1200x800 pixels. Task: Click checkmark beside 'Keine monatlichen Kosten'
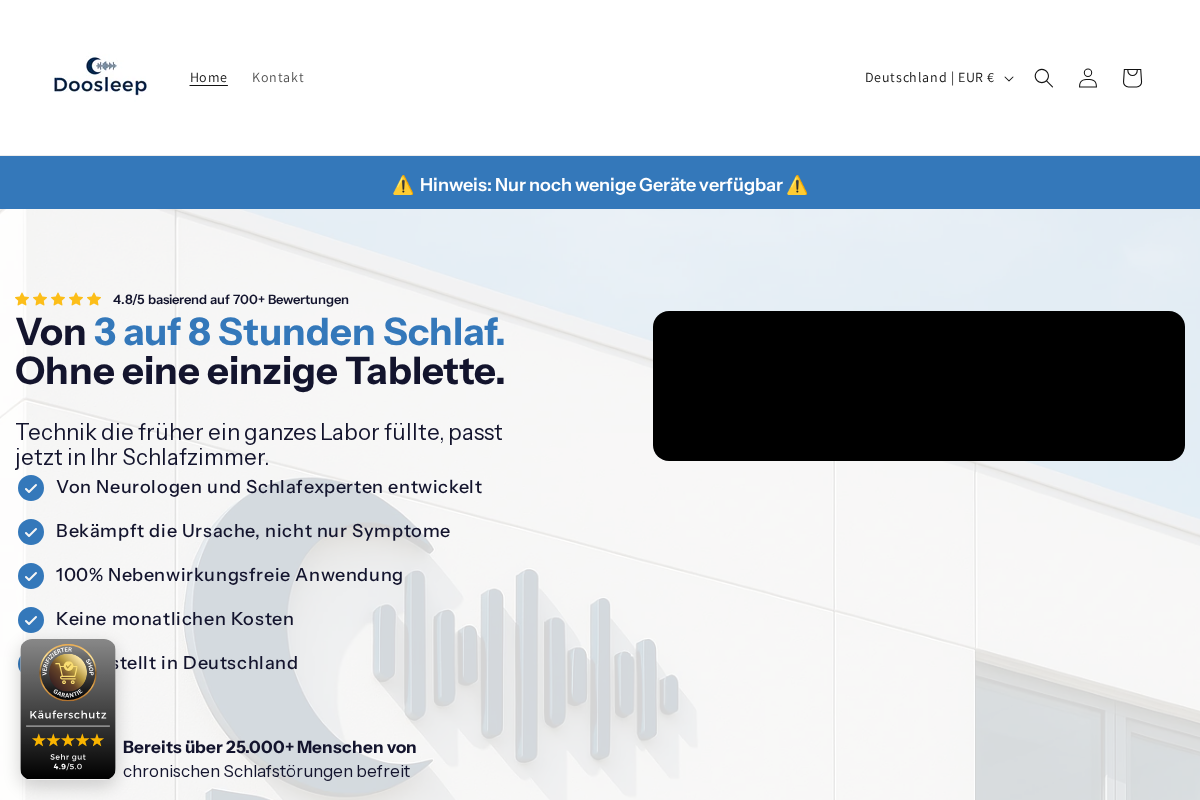(31, 620)
